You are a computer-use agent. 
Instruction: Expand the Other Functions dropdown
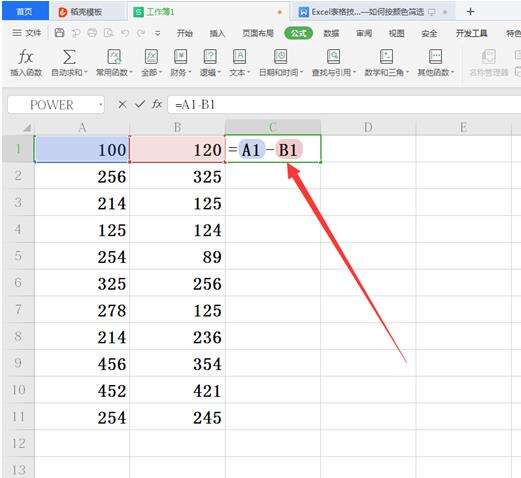pyautogui.click(x=436, y=72)
